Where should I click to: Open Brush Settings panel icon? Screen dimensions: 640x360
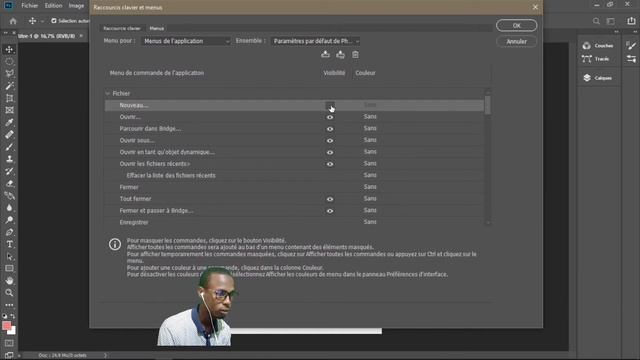(x=631, y=46)
